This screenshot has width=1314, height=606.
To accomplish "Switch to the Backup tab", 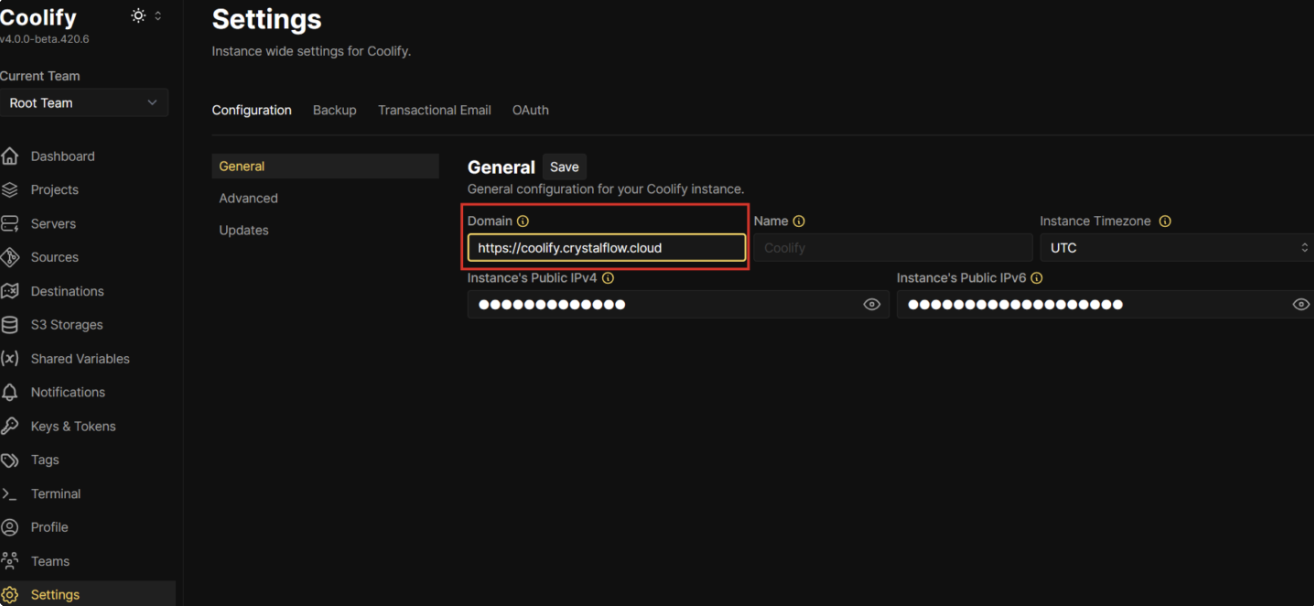I will click(334, 110).
